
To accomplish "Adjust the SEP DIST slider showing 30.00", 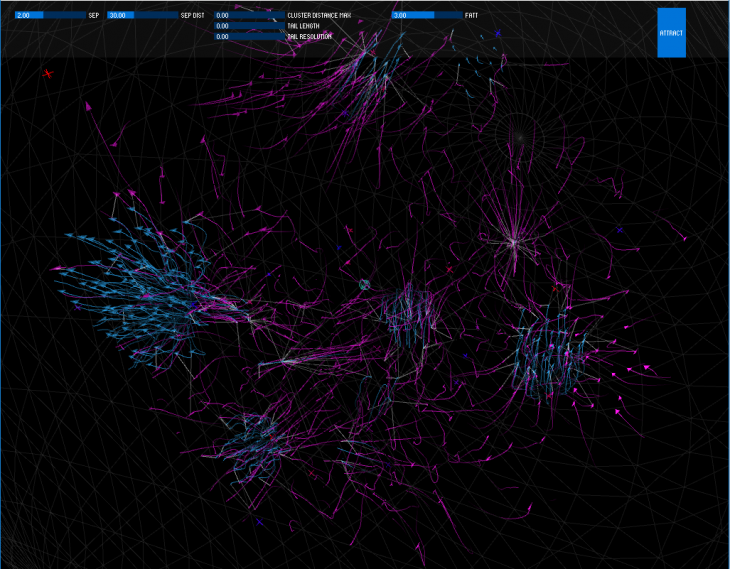I will 142,16.
